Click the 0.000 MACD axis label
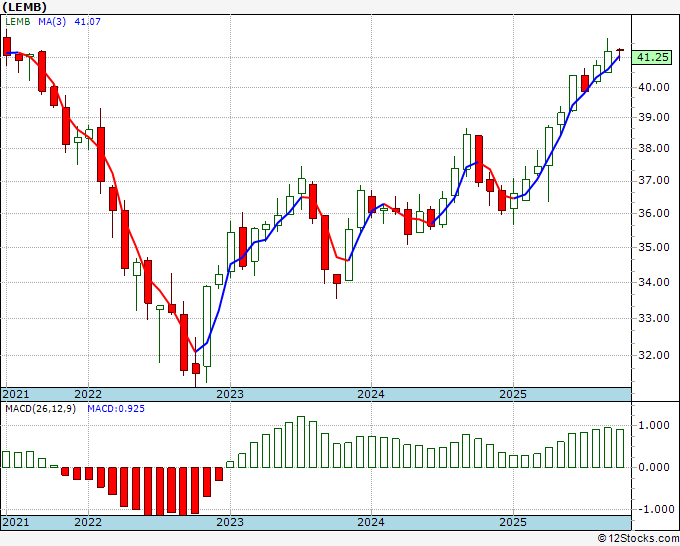Screen dimensions: 680x546 pyautogui.click(x=655, y=468)
